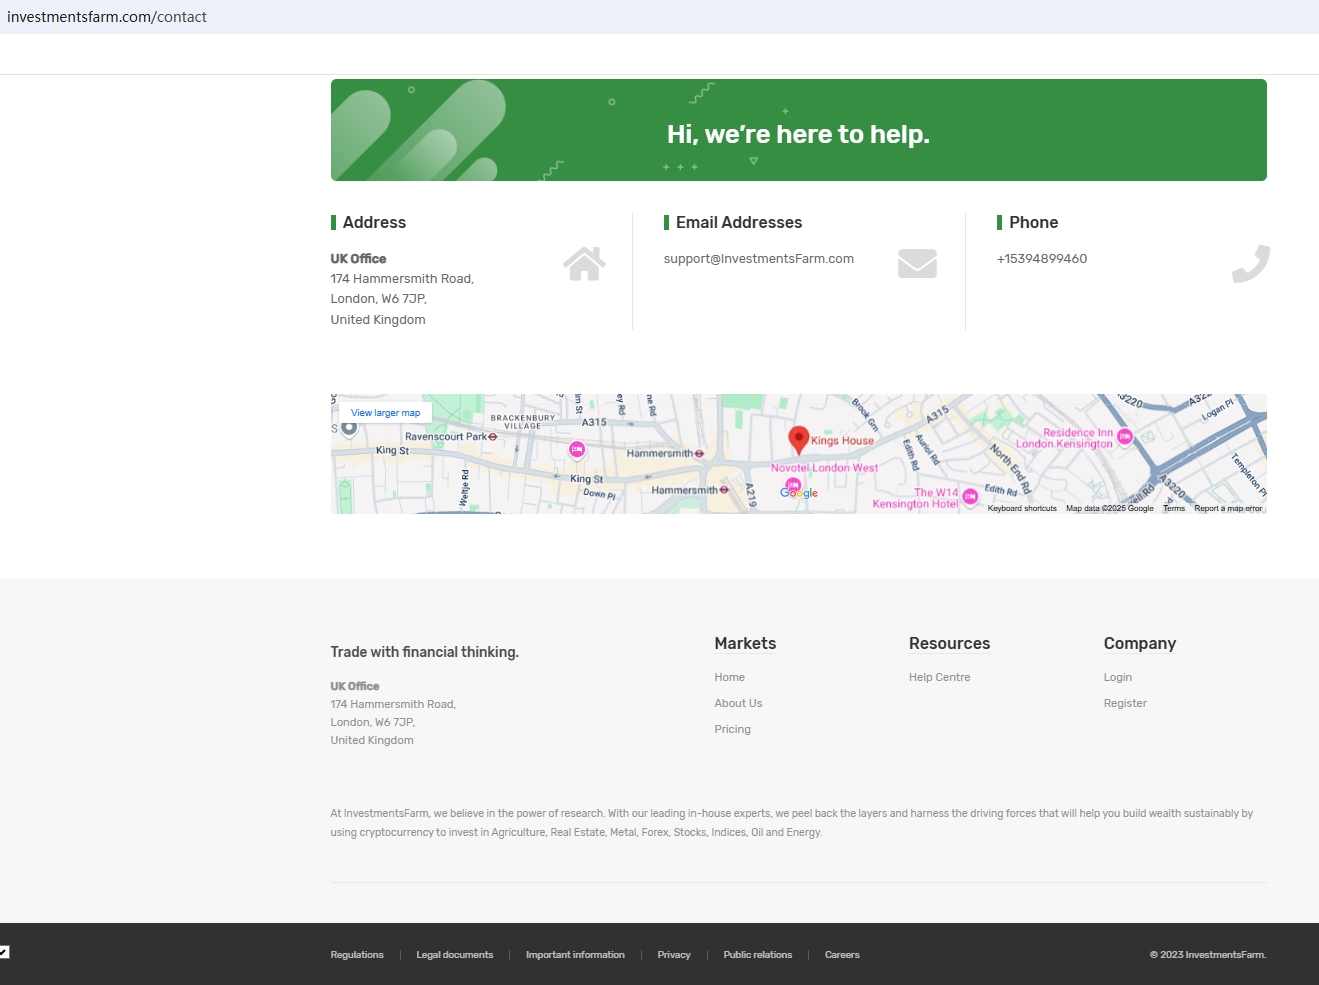Click the envelope icon next to email
This screenshot has width=1319, height=985.
917,264
